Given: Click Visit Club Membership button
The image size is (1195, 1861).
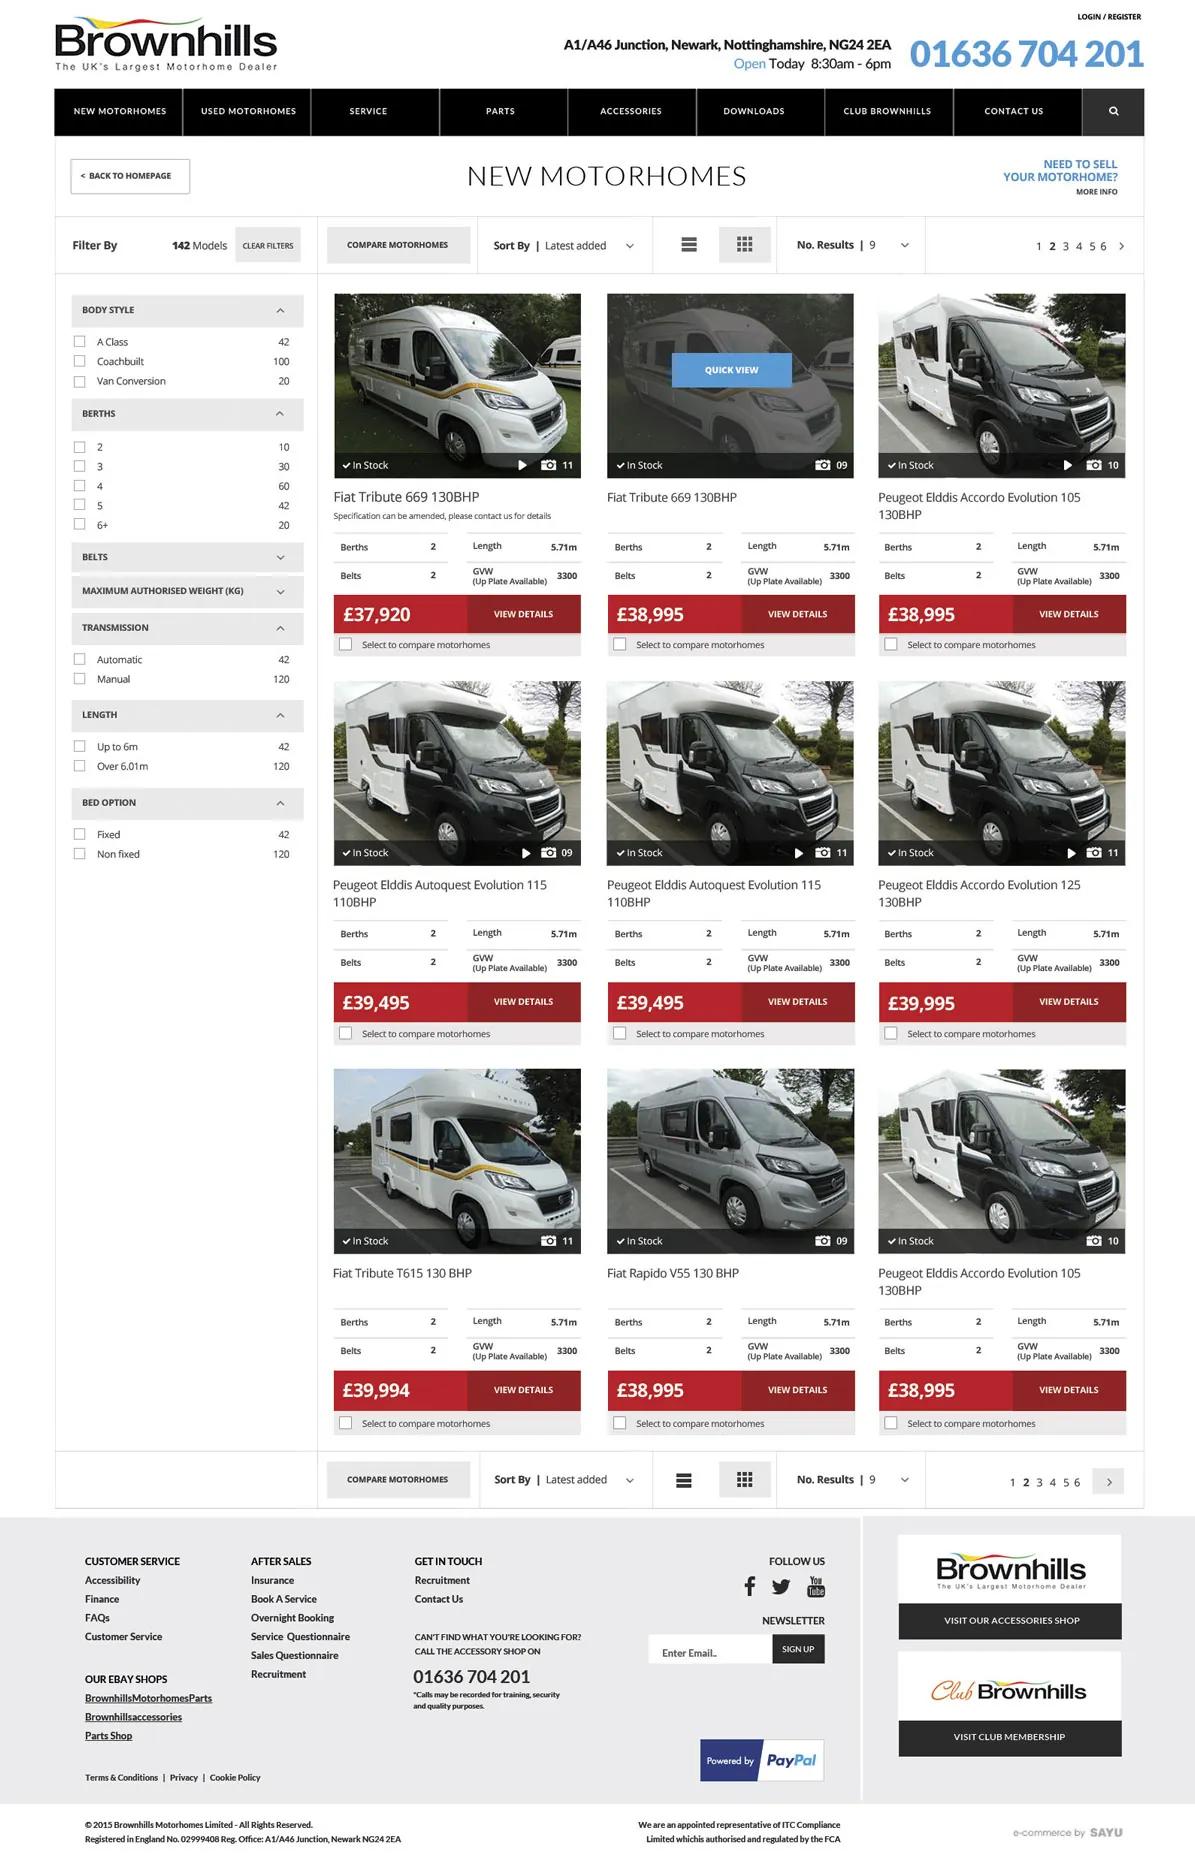Looking at the screenshot, I should point(1010,1737).
